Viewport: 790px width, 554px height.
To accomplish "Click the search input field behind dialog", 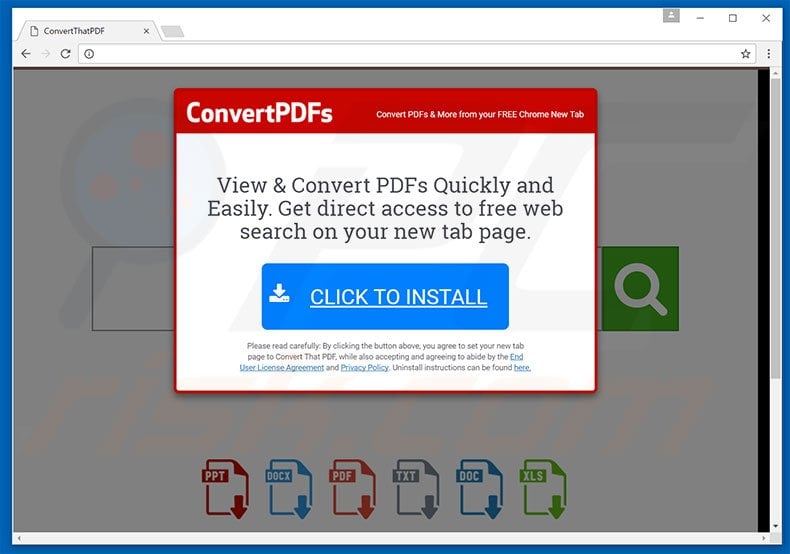I will click(x=134, y=289).
